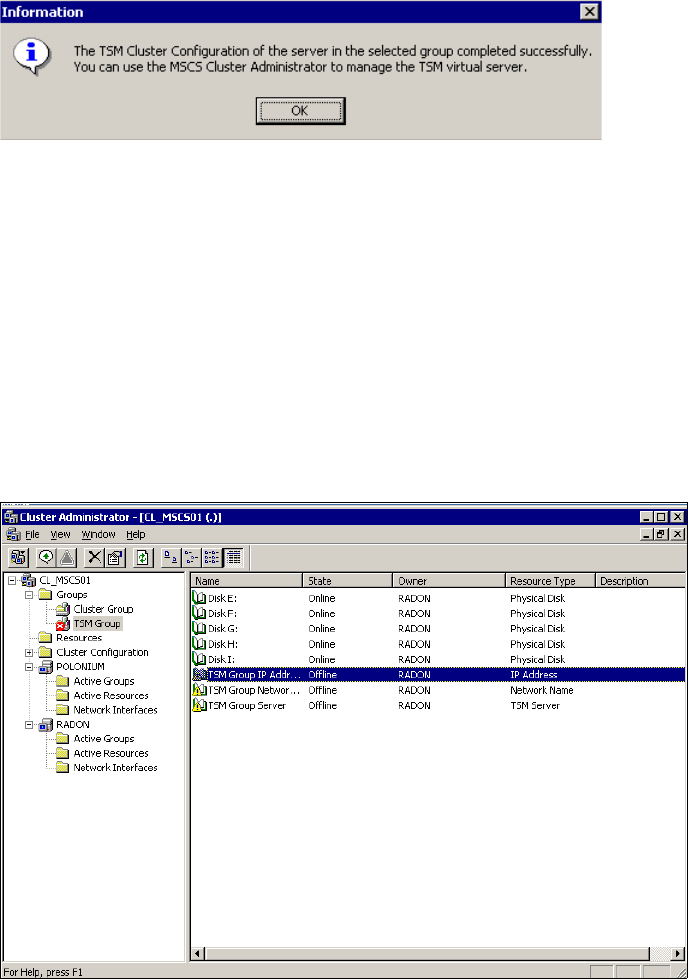Screen dimensions: 688x979
Task: Collapse the POLONIUM node
Action: click(29, 667)
